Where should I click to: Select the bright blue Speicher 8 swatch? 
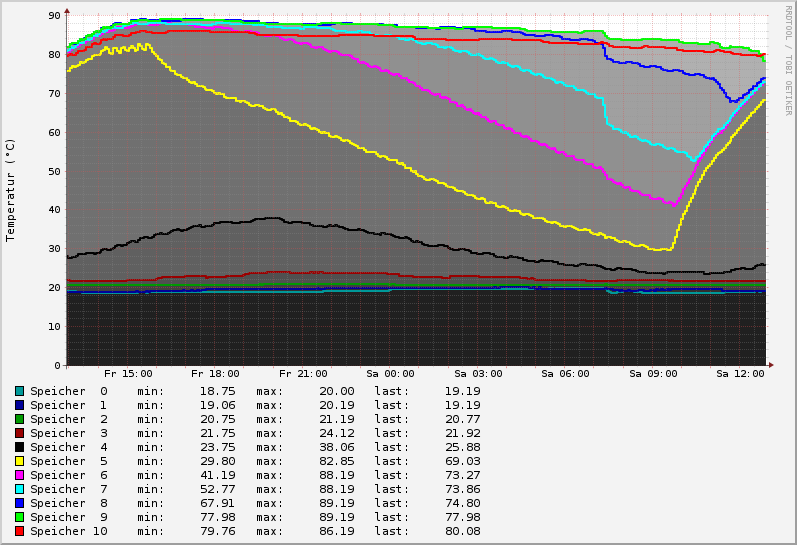[19, 503]
